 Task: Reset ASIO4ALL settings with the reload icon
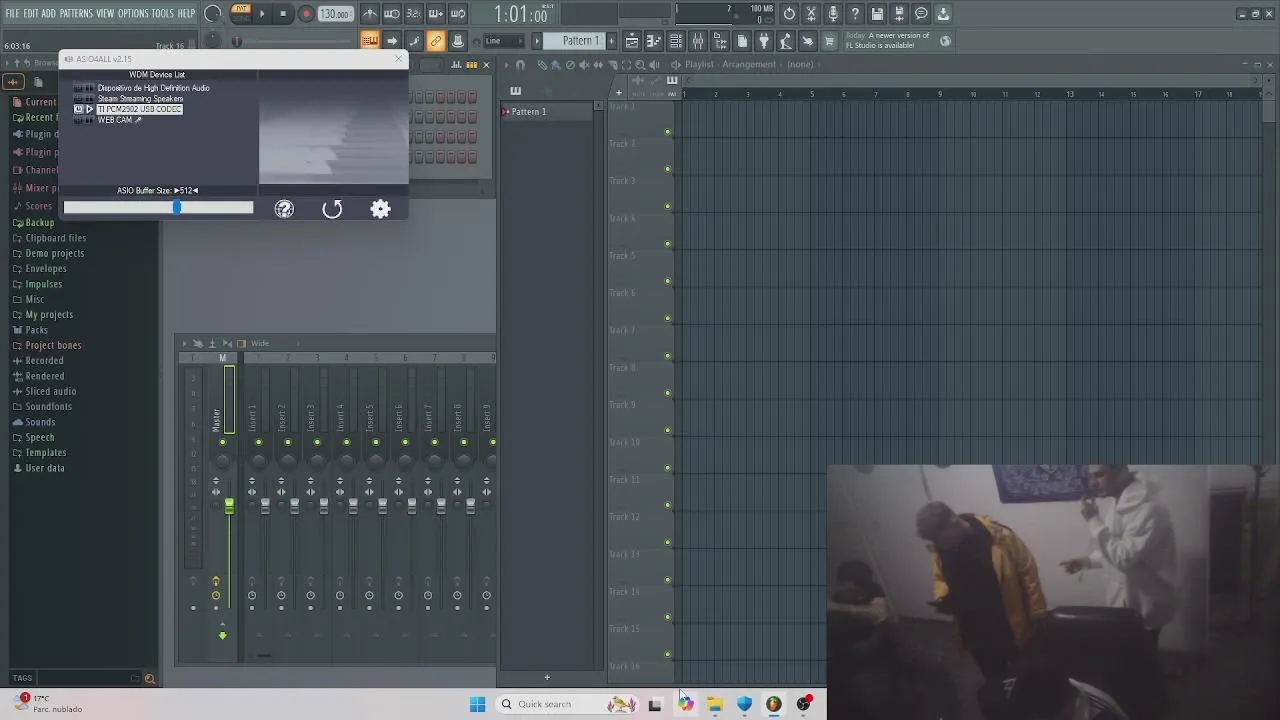(x=332, y=209)
